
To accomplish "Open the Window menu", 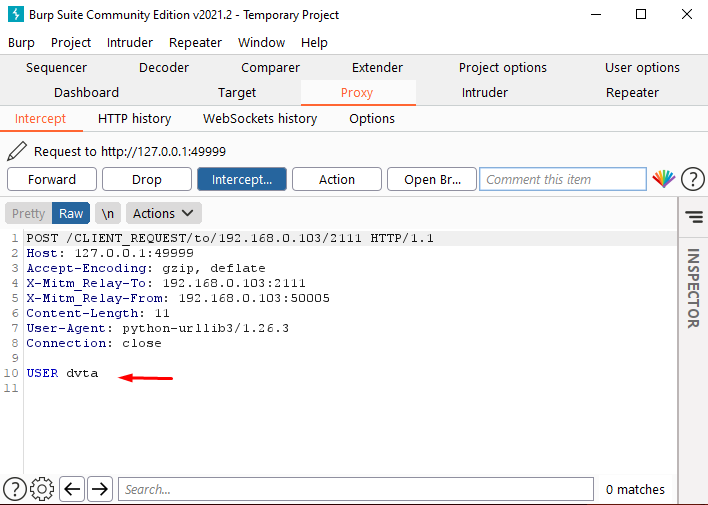I will [261, 42].
